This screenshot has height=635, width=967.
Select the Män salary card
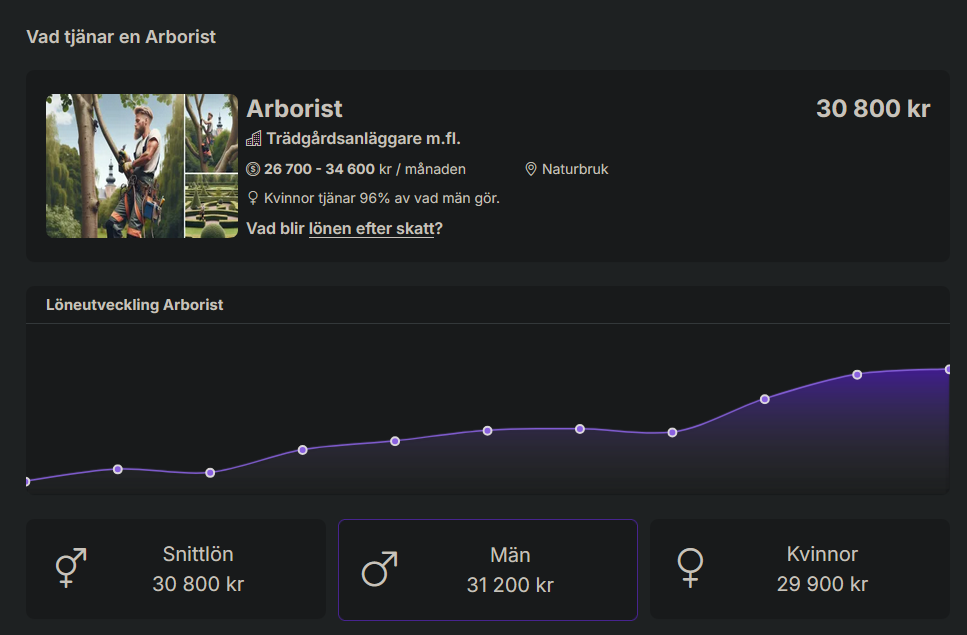click(x=488, y=570)
